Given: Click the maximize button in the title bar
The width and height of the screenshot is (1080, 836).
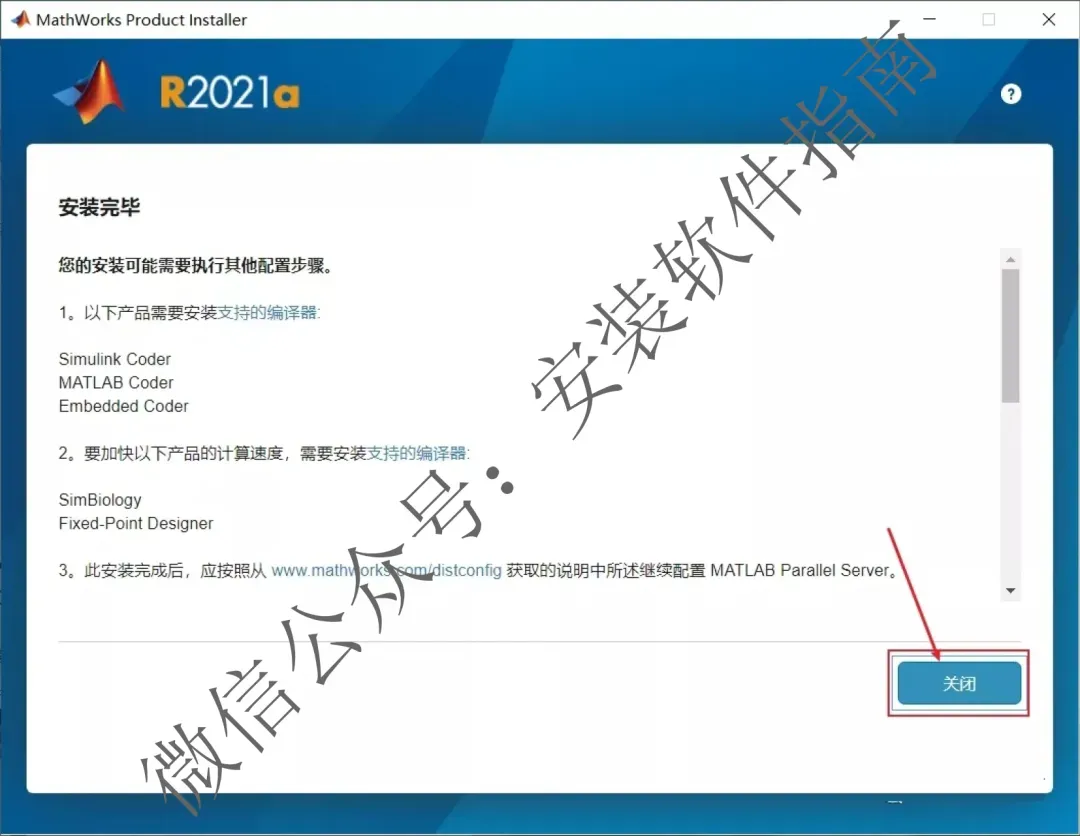Looking at the screenshot, I should [988, 19].
